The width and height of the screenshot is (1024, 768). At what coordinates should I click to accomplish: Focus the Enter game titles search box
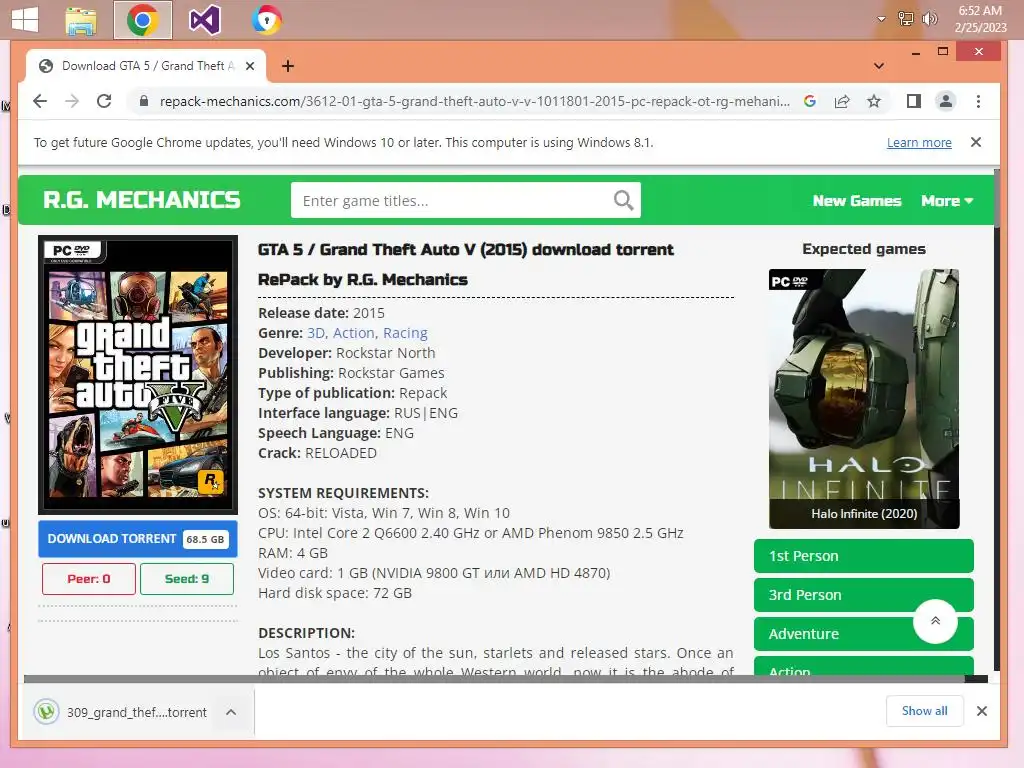point(453,200)
